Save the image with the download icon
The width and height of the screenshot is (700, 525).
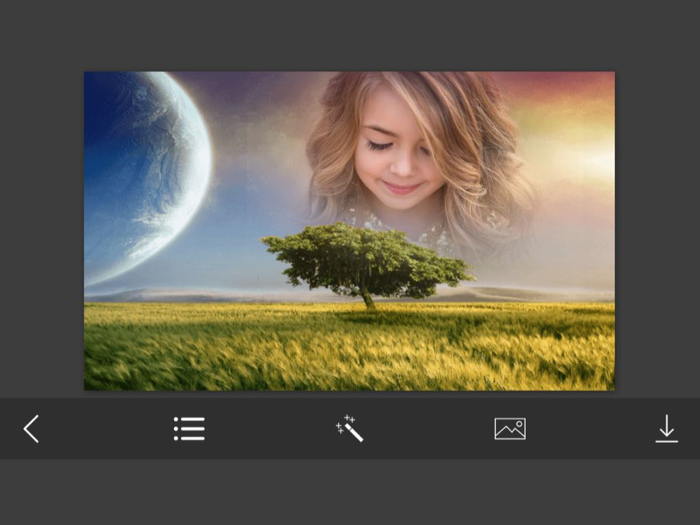tap(667, 429)
